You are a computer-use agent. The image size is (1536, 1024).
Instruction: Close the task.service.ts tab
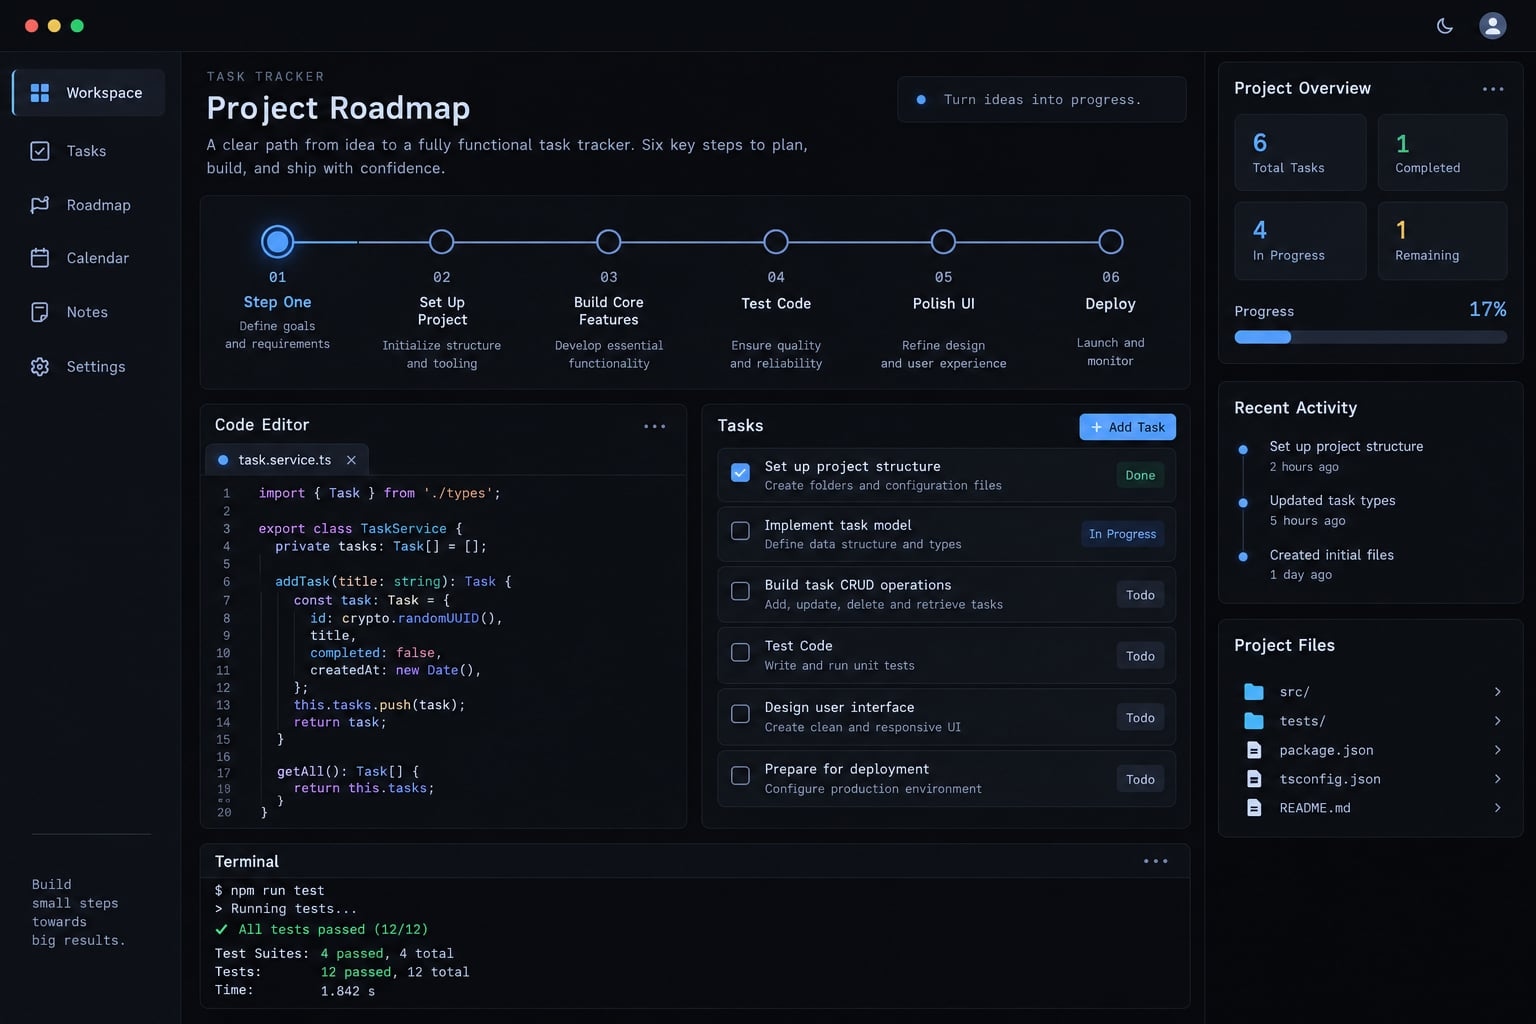[x=351, y=460]
